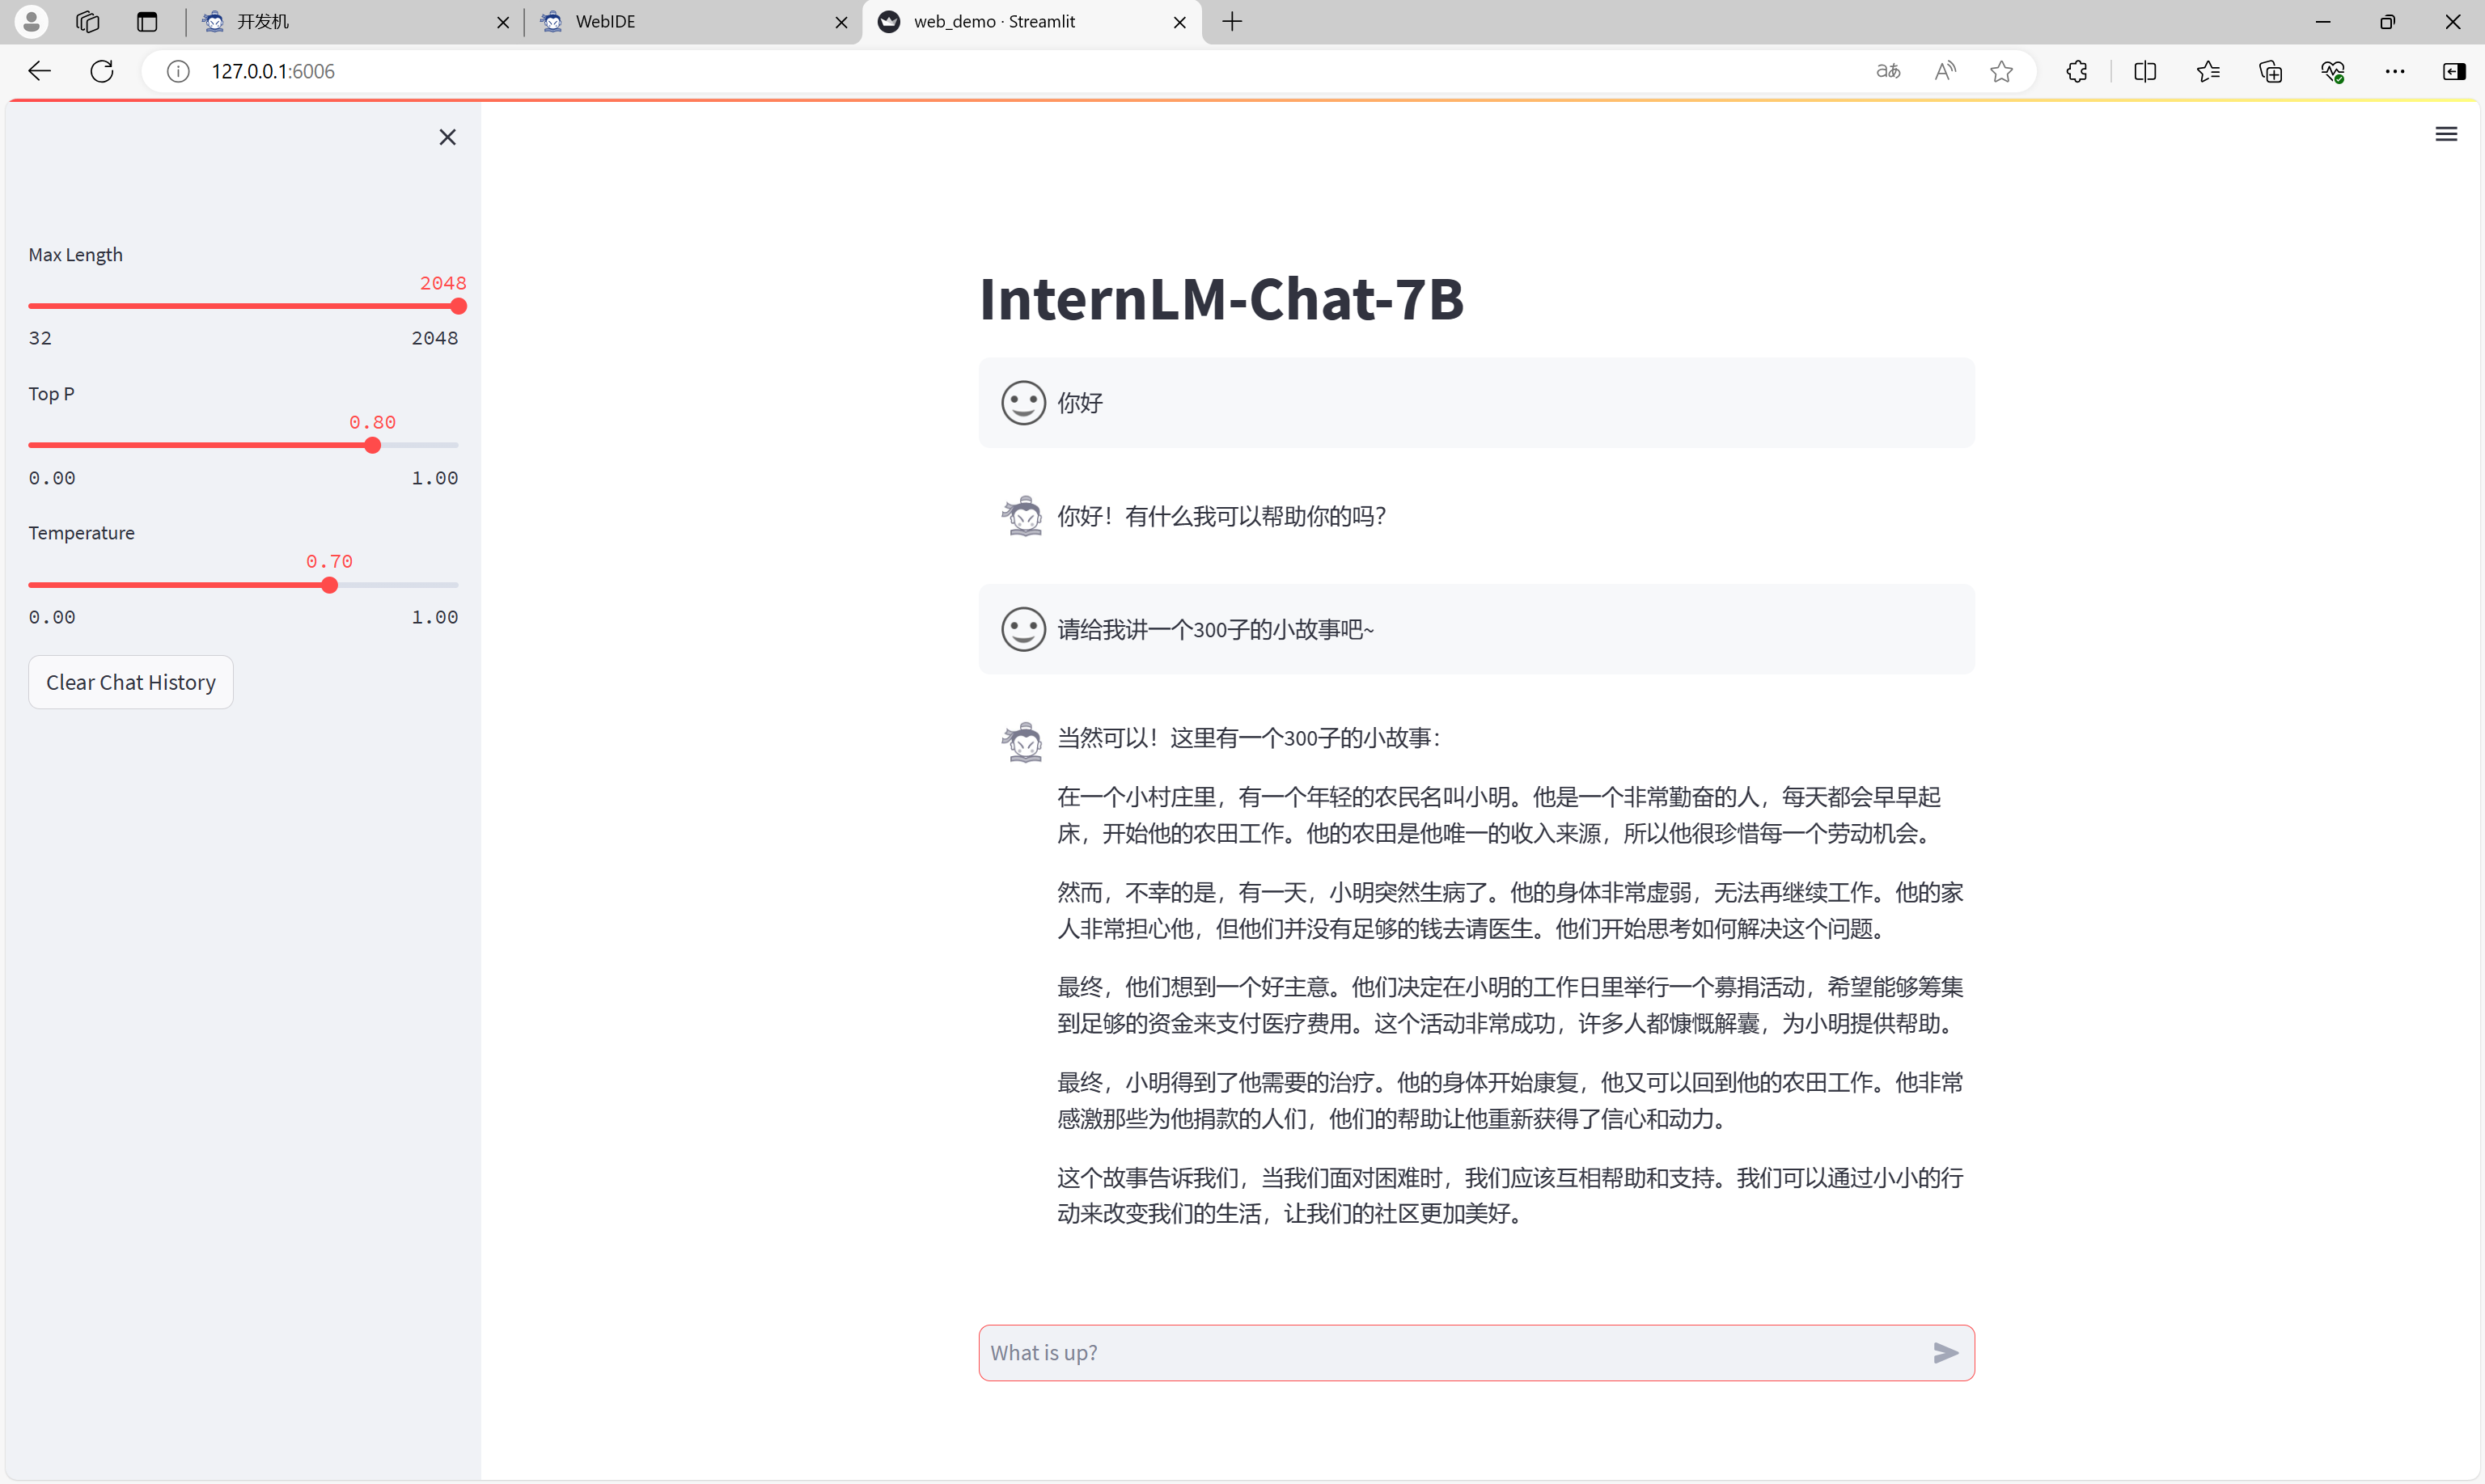Open the tab actions menu icon
The image size is (2485, 1484).
[x=148, y=21]
